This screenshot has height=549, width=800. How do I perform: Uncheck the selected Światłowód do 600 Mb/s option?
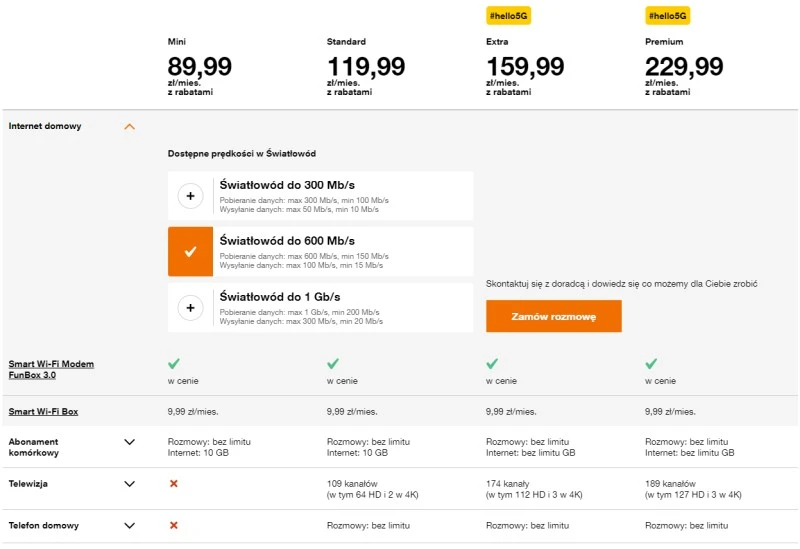(x=190, y=252)
